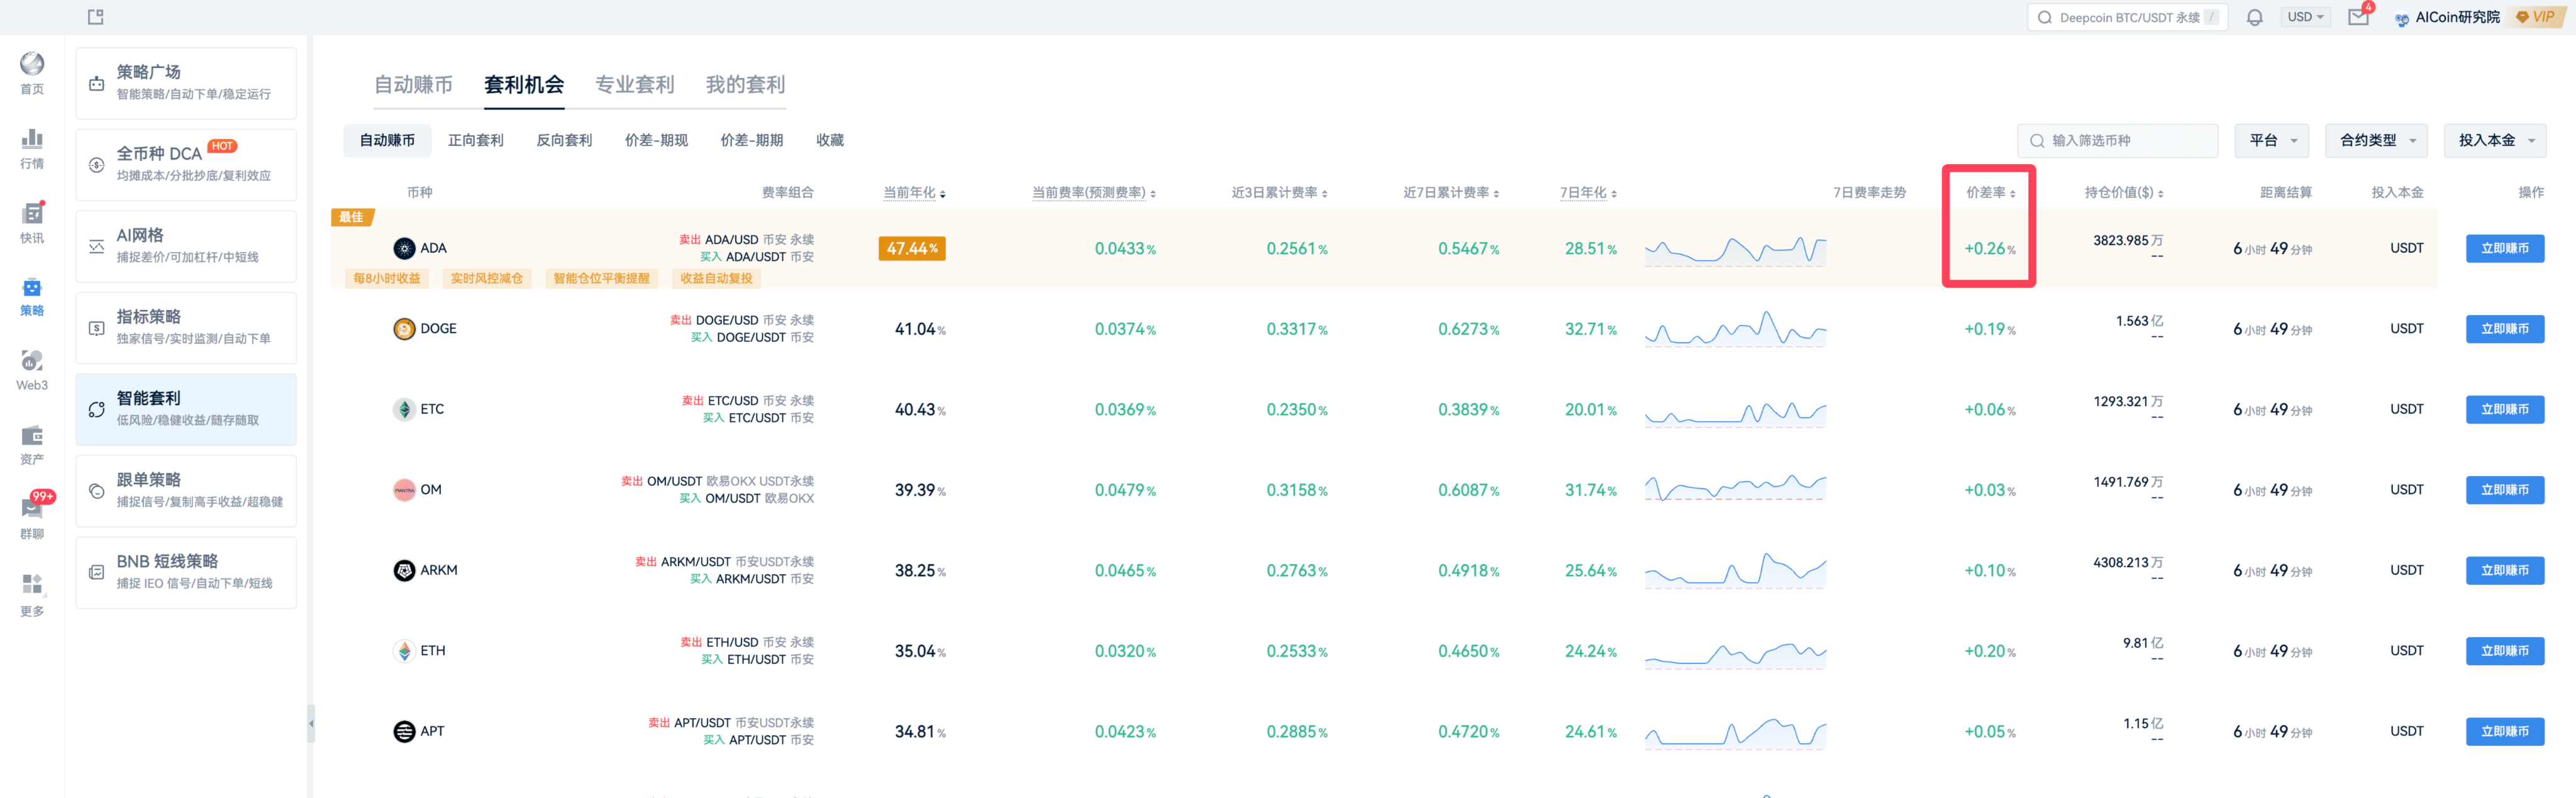This screenshot has height=798, width=2576.
Task: Click 立即赚币 button for APT
Action: point(2504,731)
